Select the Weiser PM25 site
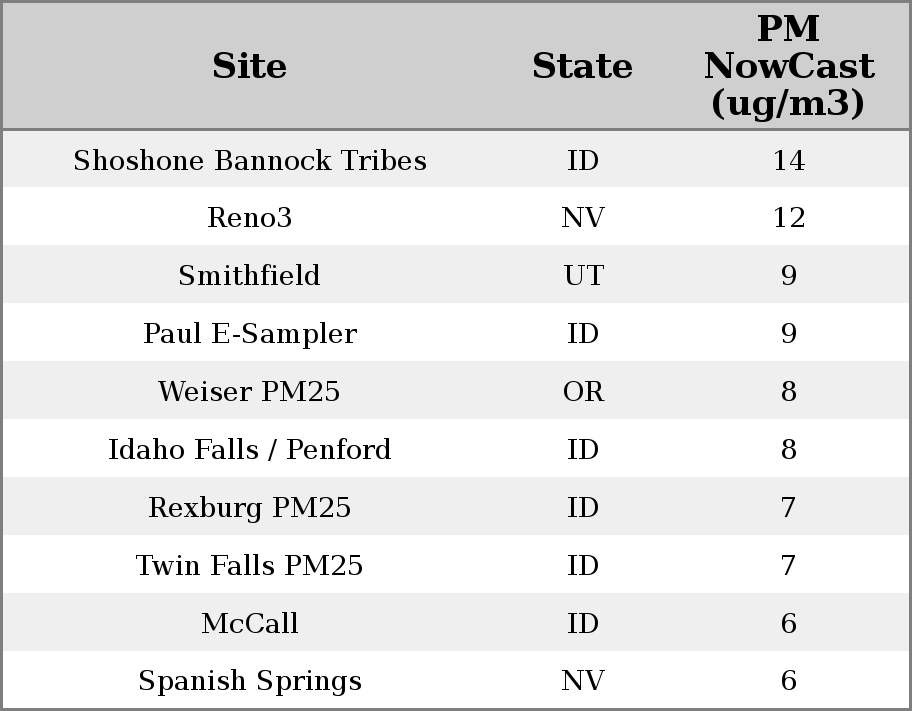This screenshot has height=711, width=912. click(x=250, y=392)
